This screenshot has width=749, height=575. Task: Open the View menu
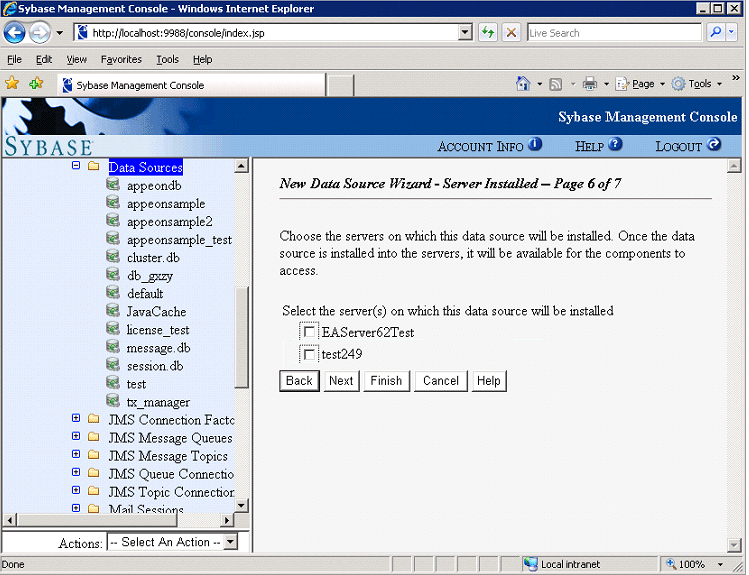click(76, 59)
